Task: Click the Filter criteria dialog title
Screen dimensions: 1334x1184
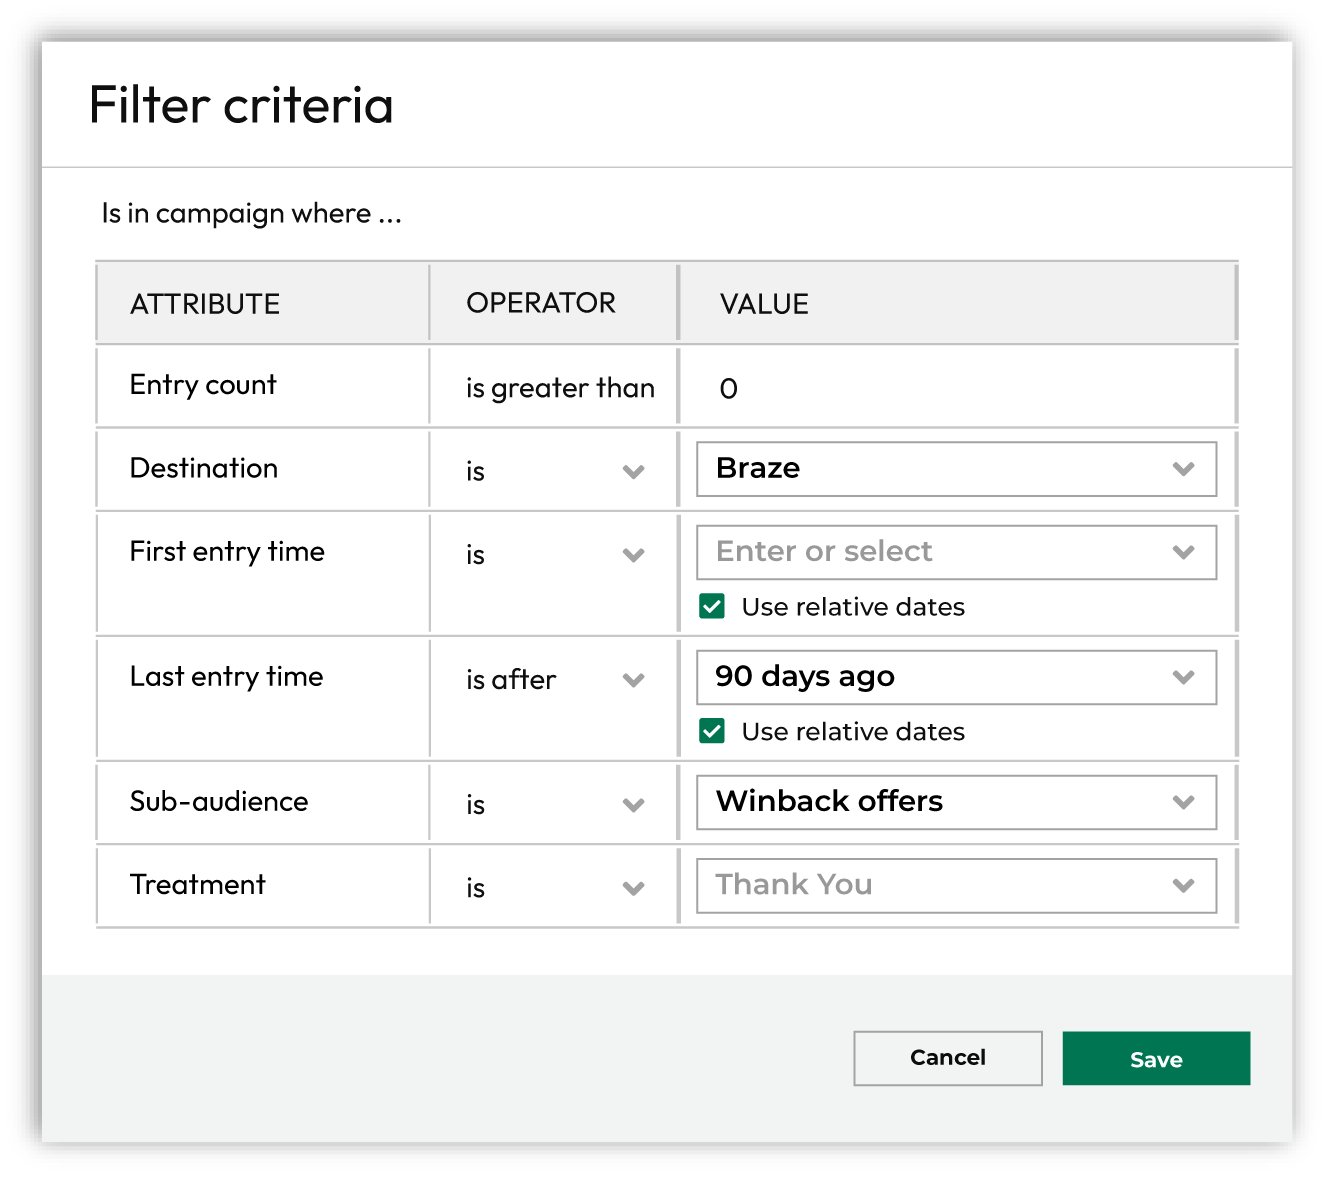Action: tap(241, 105)
